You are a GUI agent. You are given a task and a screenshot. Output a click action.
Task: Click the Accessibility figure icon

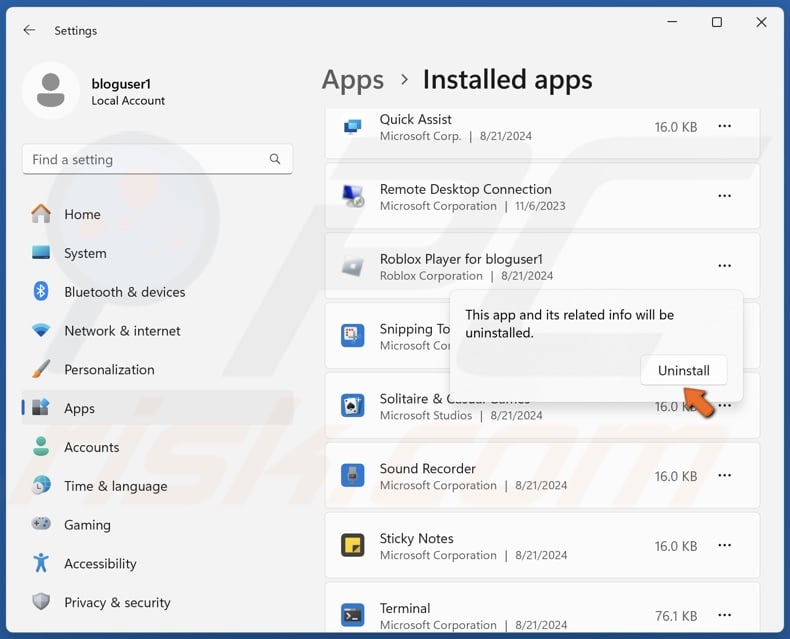pos(41,563)
